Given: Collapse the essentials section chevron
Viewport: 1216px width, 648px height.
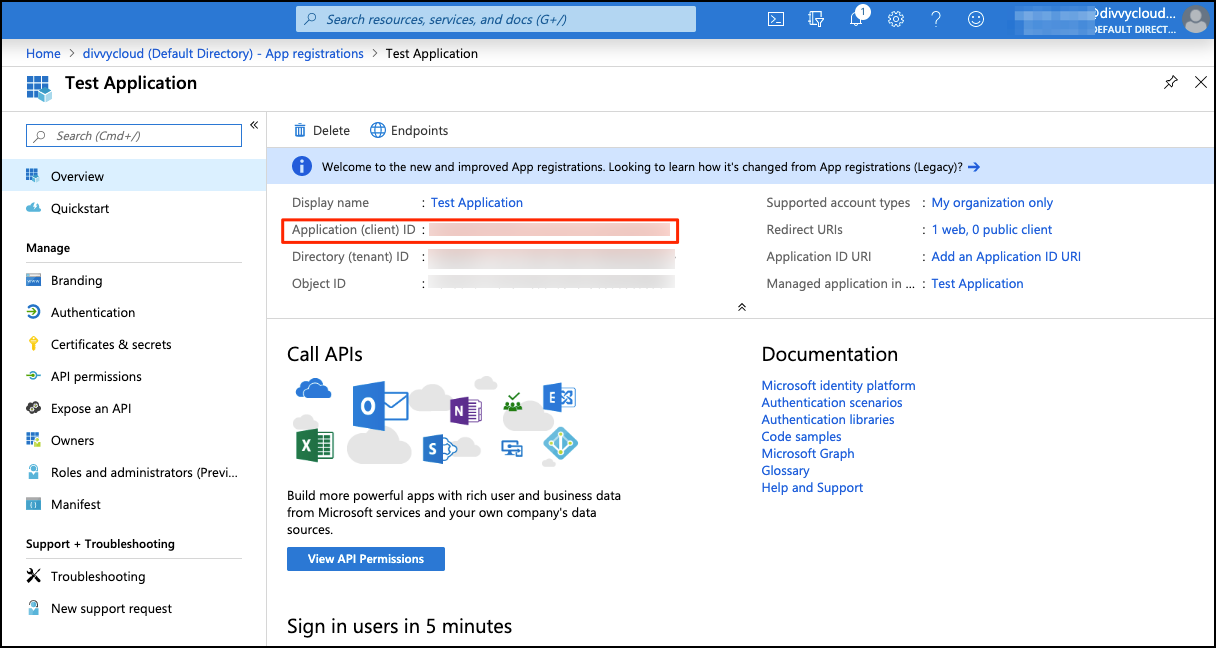Looking at the screenshot, I should tap(741, 307).
